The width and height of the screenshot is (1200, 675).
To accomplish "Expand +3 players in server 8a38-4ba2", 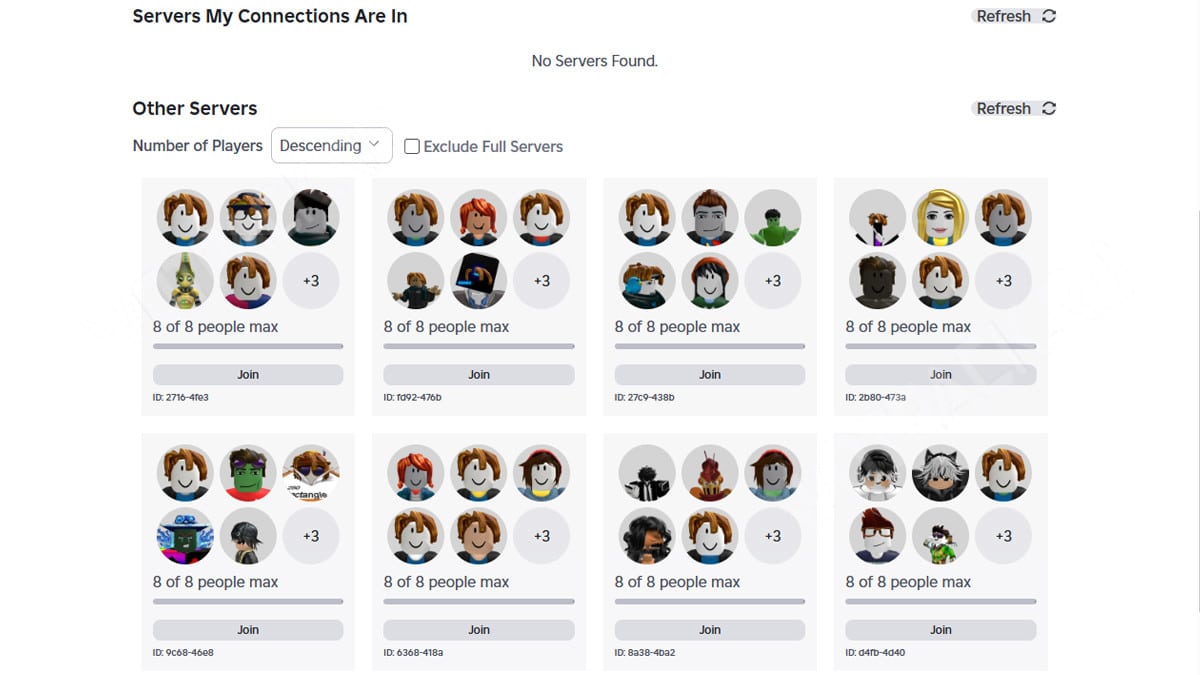I will [772, 536].
